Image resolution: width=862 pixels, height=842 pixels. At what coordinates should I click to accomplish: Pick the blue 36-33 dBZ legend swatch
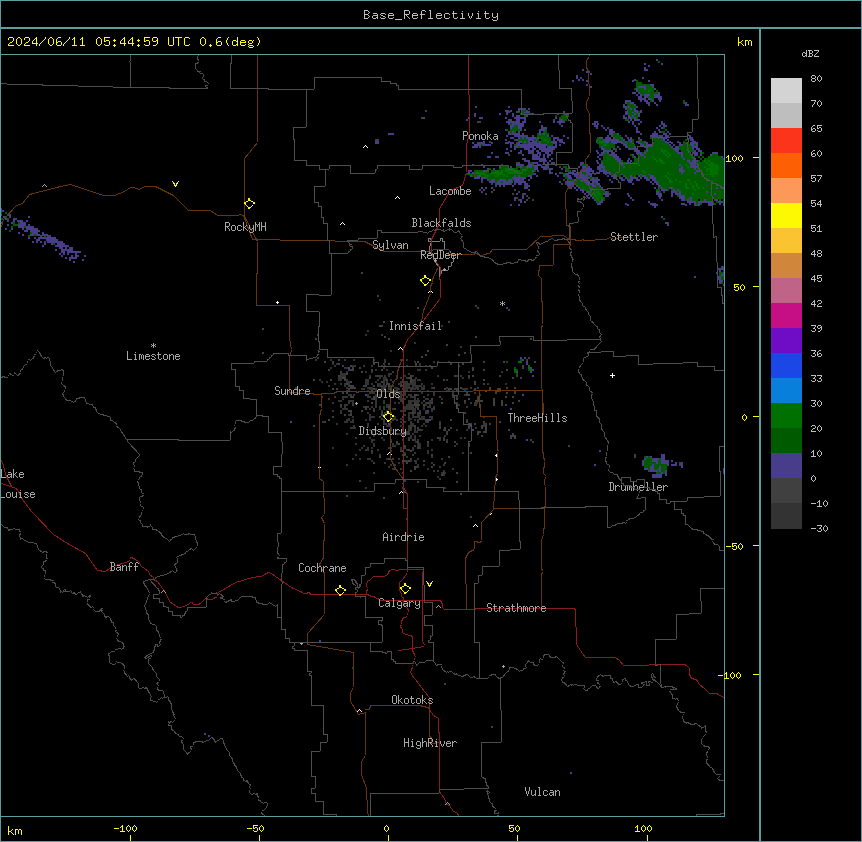[x=786, y=365]
